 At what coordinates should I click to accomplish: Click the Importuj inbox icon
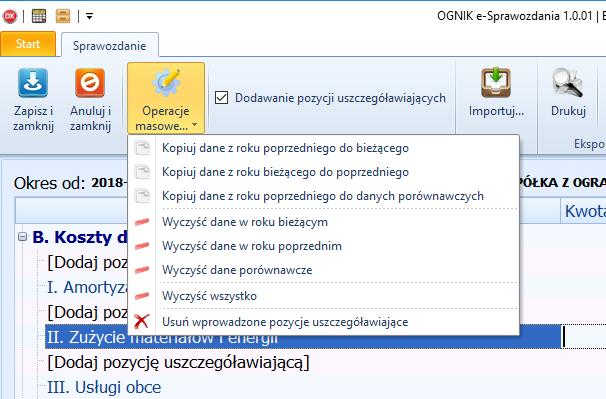[496, 82]
